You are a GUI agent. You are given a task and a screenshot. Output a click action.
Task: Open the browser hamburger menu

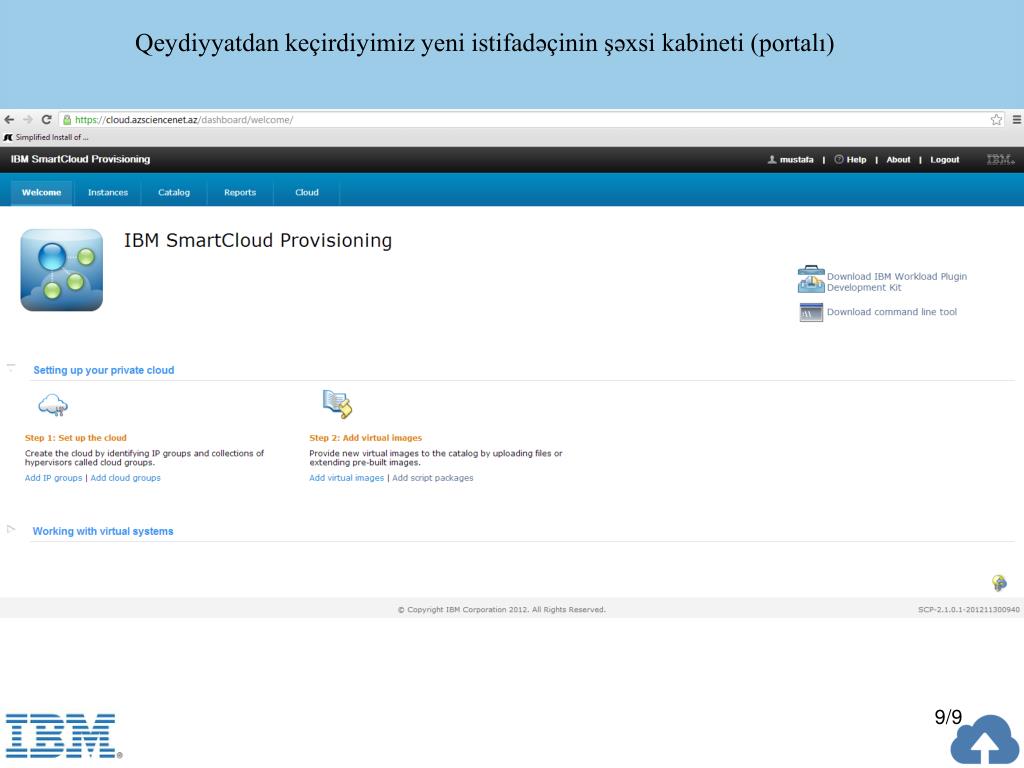pos(1017,120)
